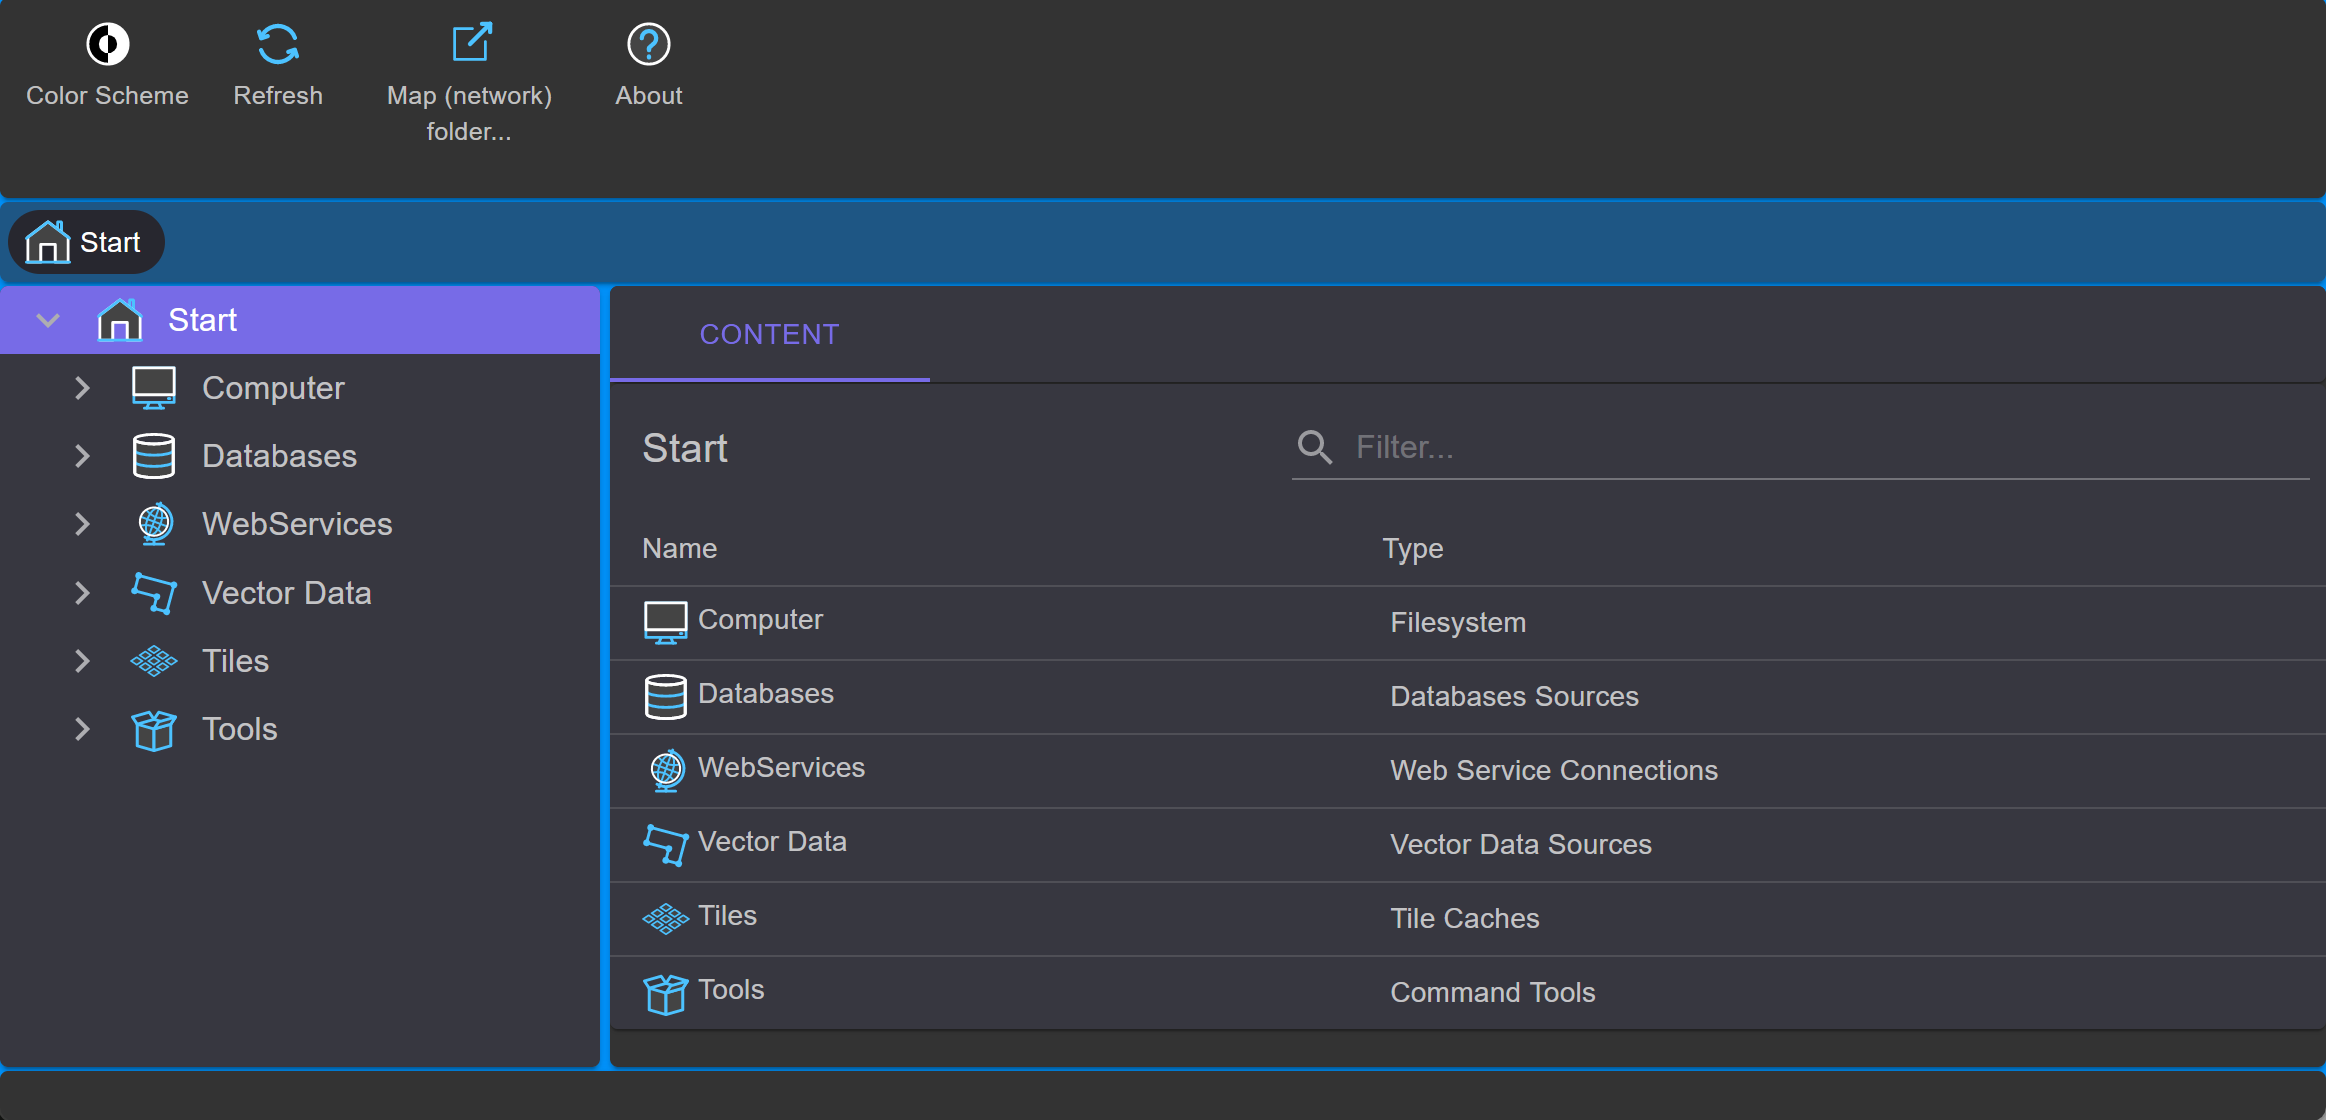
Task: Click the Databases icon in content table
Action: 666,697
